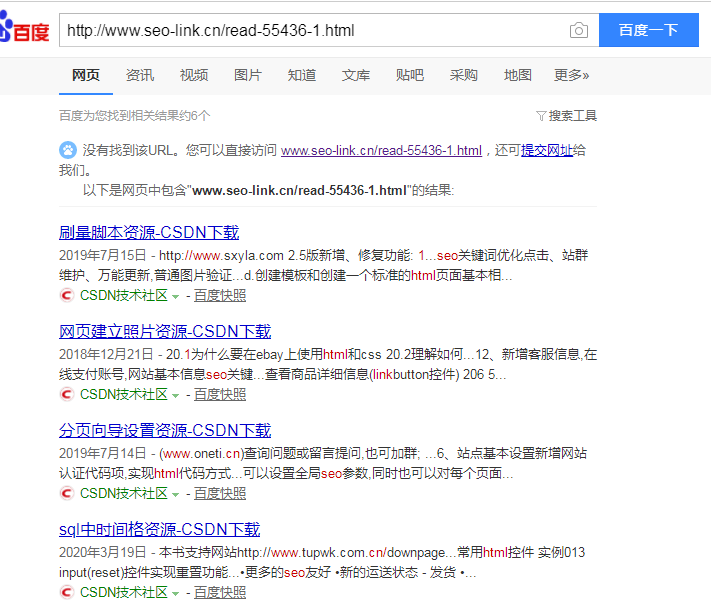
Task: Switch to the 图片 tab
Action: tap(248, 75)
